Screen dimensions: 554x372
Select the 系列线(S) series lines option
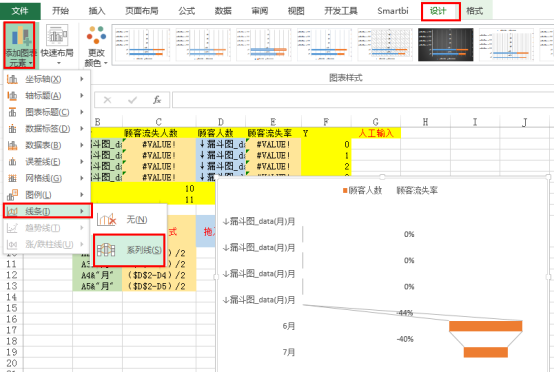point(129,250)
